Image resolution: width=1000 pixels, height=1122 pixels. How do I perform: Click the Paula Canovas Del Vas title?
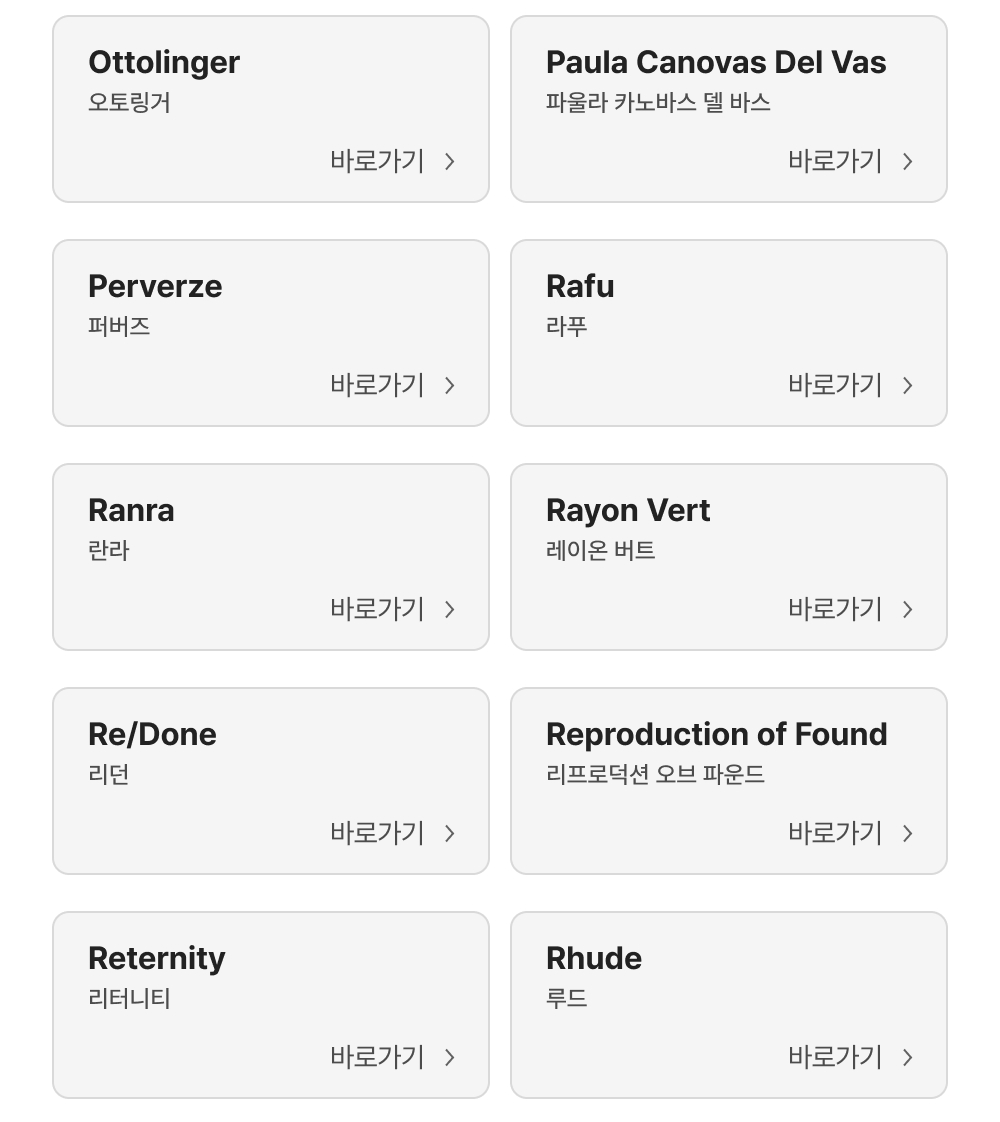click(716, 62)
